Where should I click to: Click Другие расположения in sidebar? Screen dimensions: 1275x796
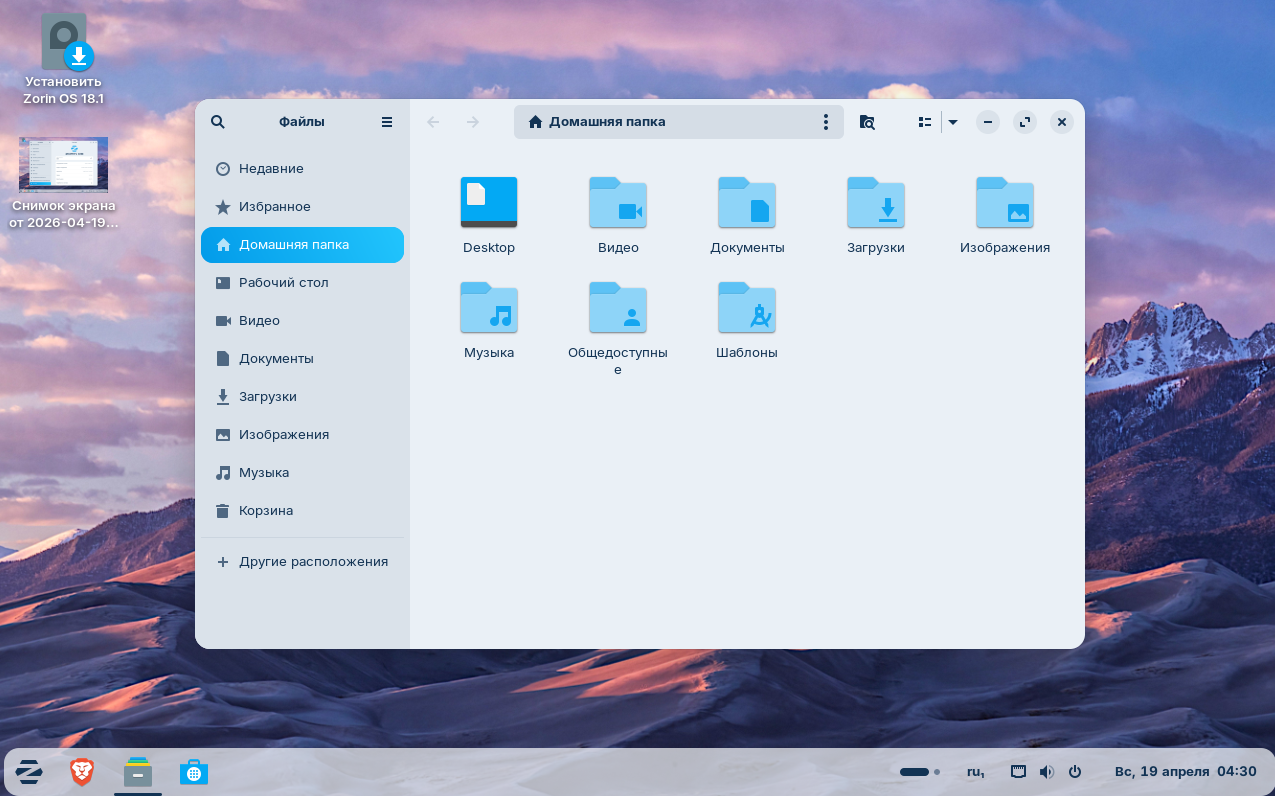[x=312, y=562]
